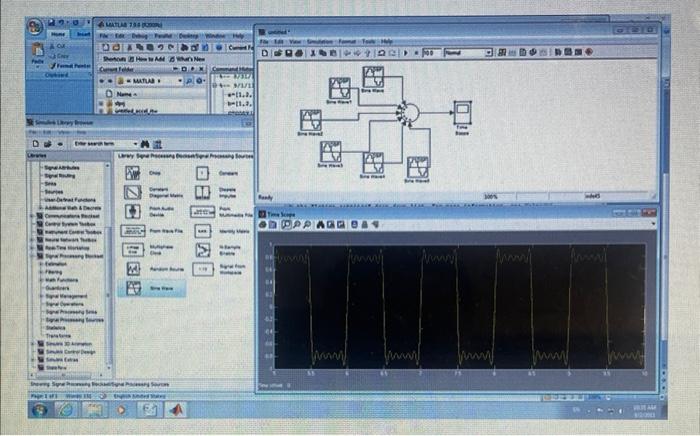Viewport: 700px width, 436px height.
Task: Select Discrete Impulse block in library
Action: pyautogui.click(x=202, y=192)
